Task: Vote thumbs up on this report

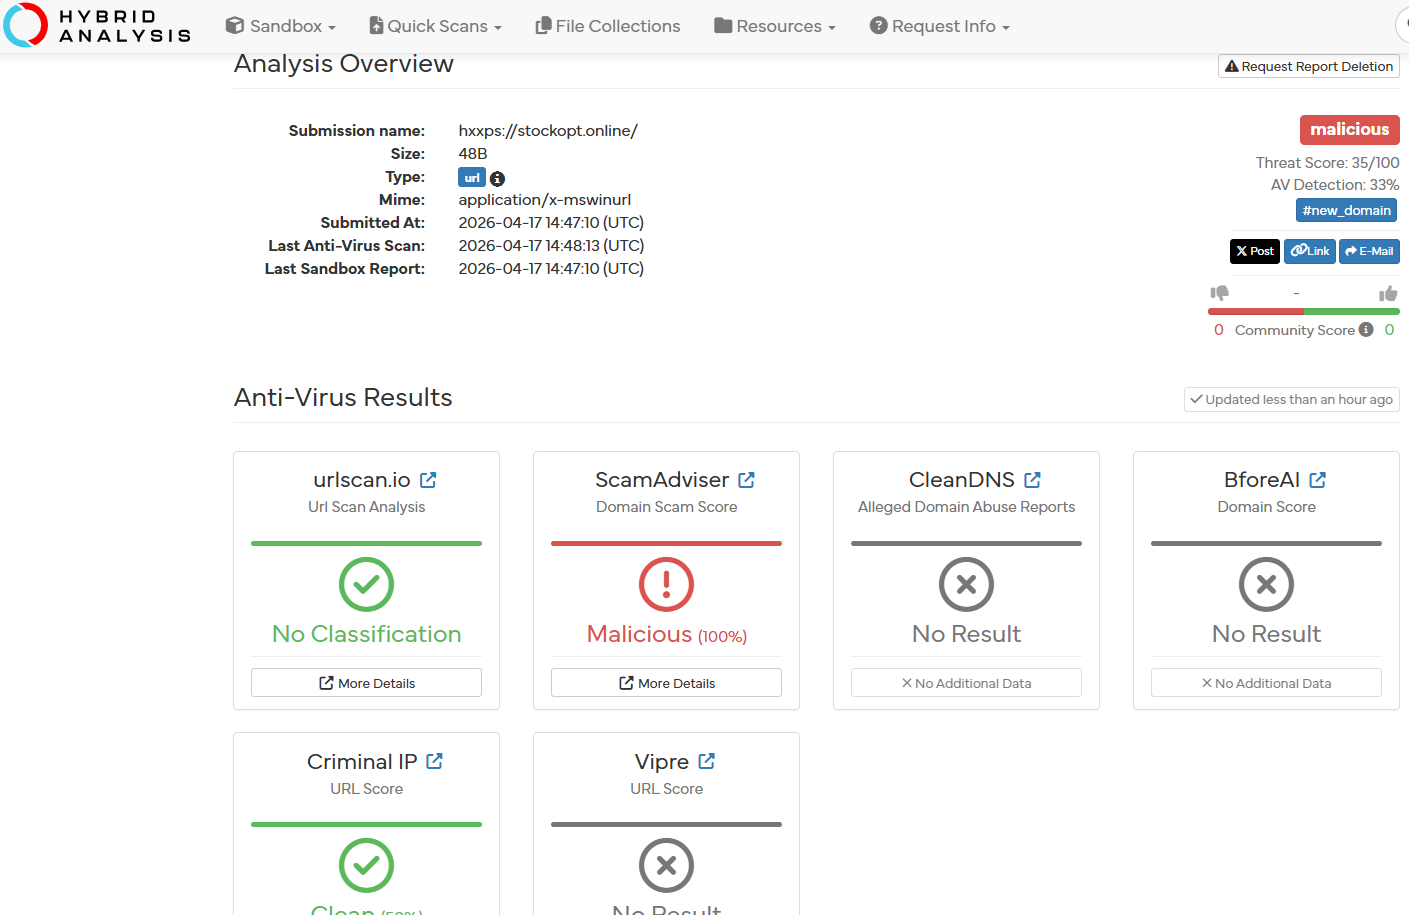Action: [x=1388, y=293]
